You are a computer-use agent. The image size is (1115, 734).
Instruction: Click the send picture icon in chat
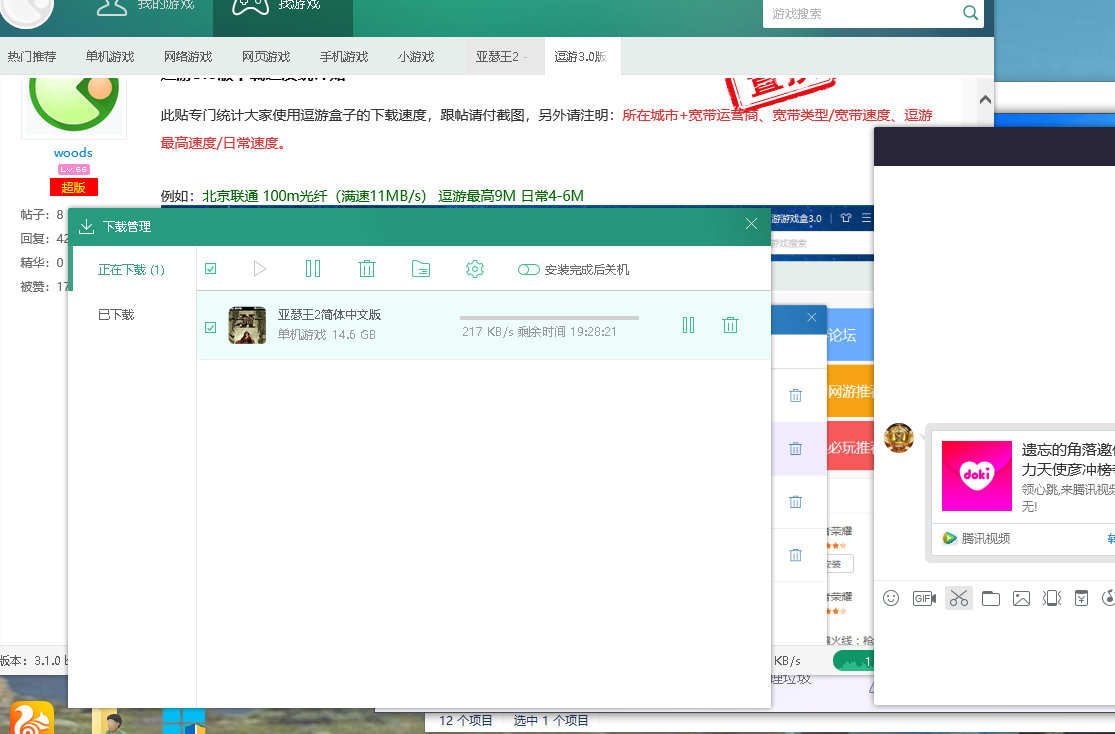[1021, 598]
